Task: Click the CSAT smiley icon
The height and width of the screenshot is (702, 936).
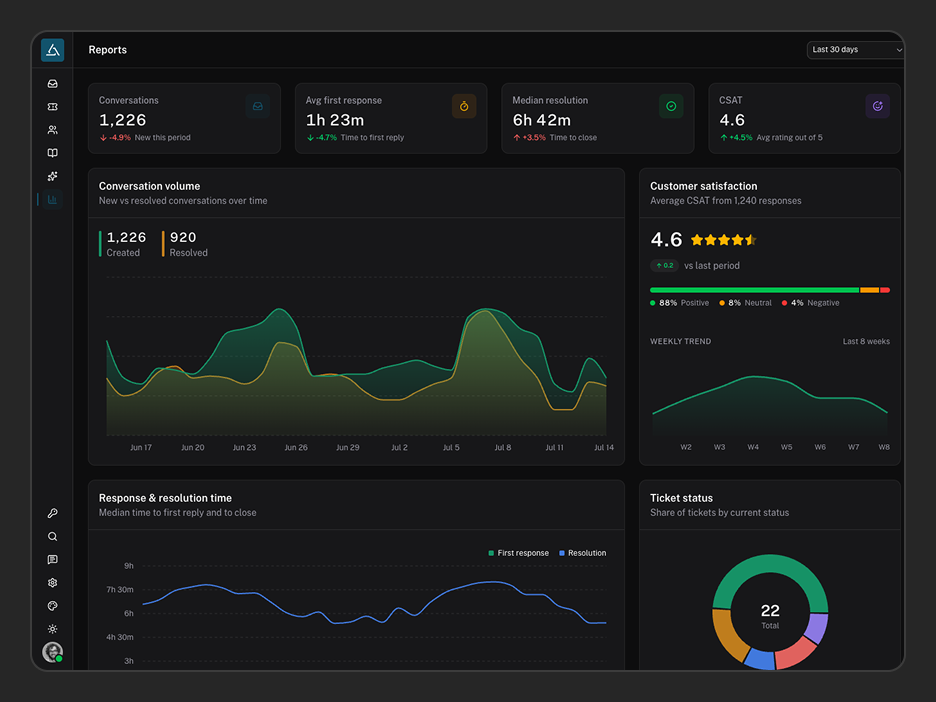Action: click(878, 106)
